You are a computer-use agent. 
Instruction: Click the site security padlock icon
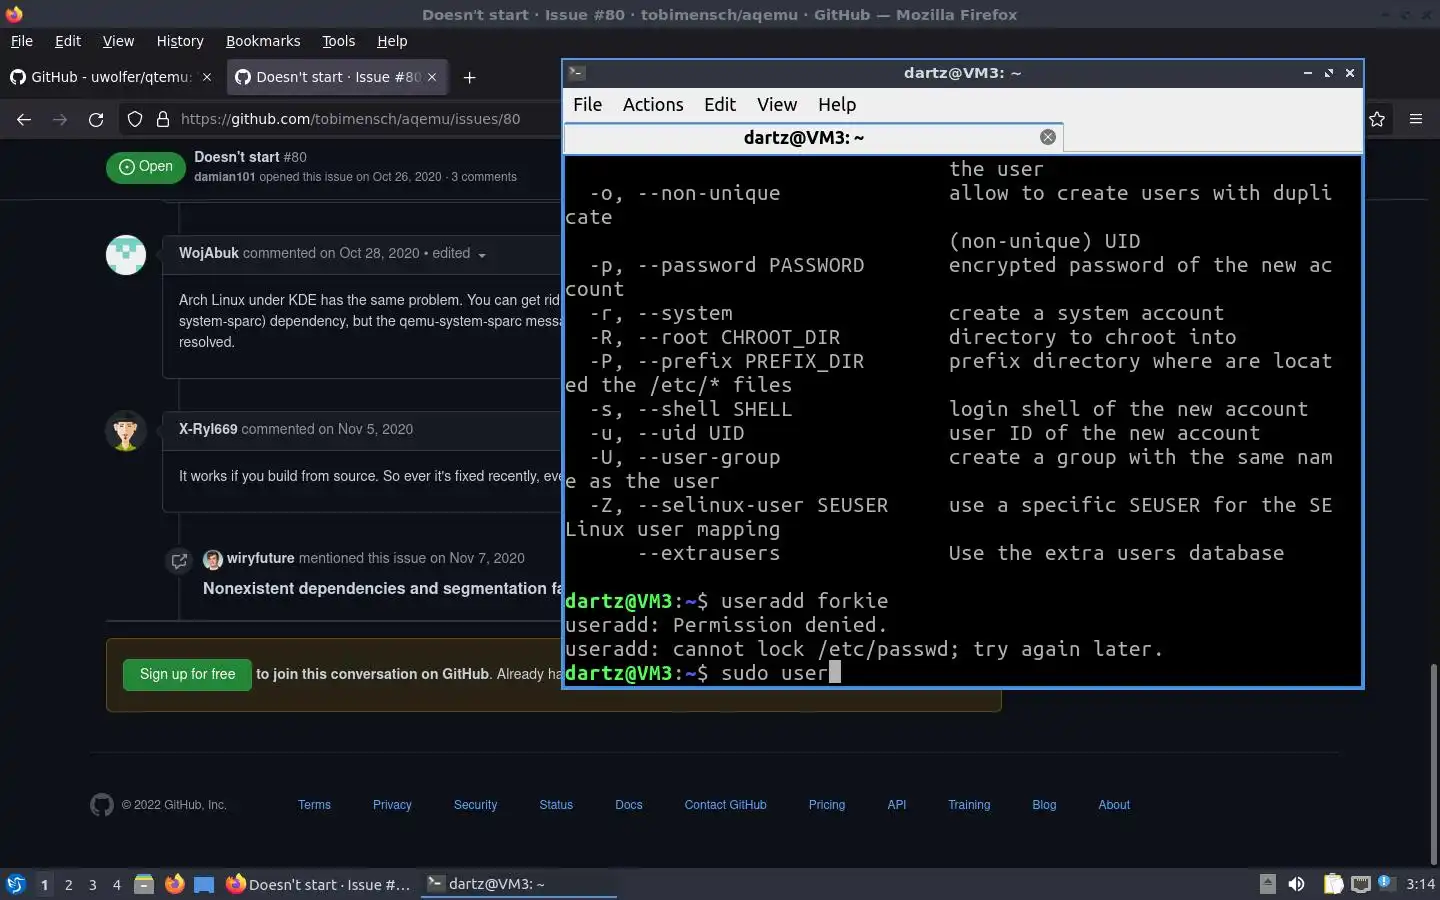(x=163, y=119)
